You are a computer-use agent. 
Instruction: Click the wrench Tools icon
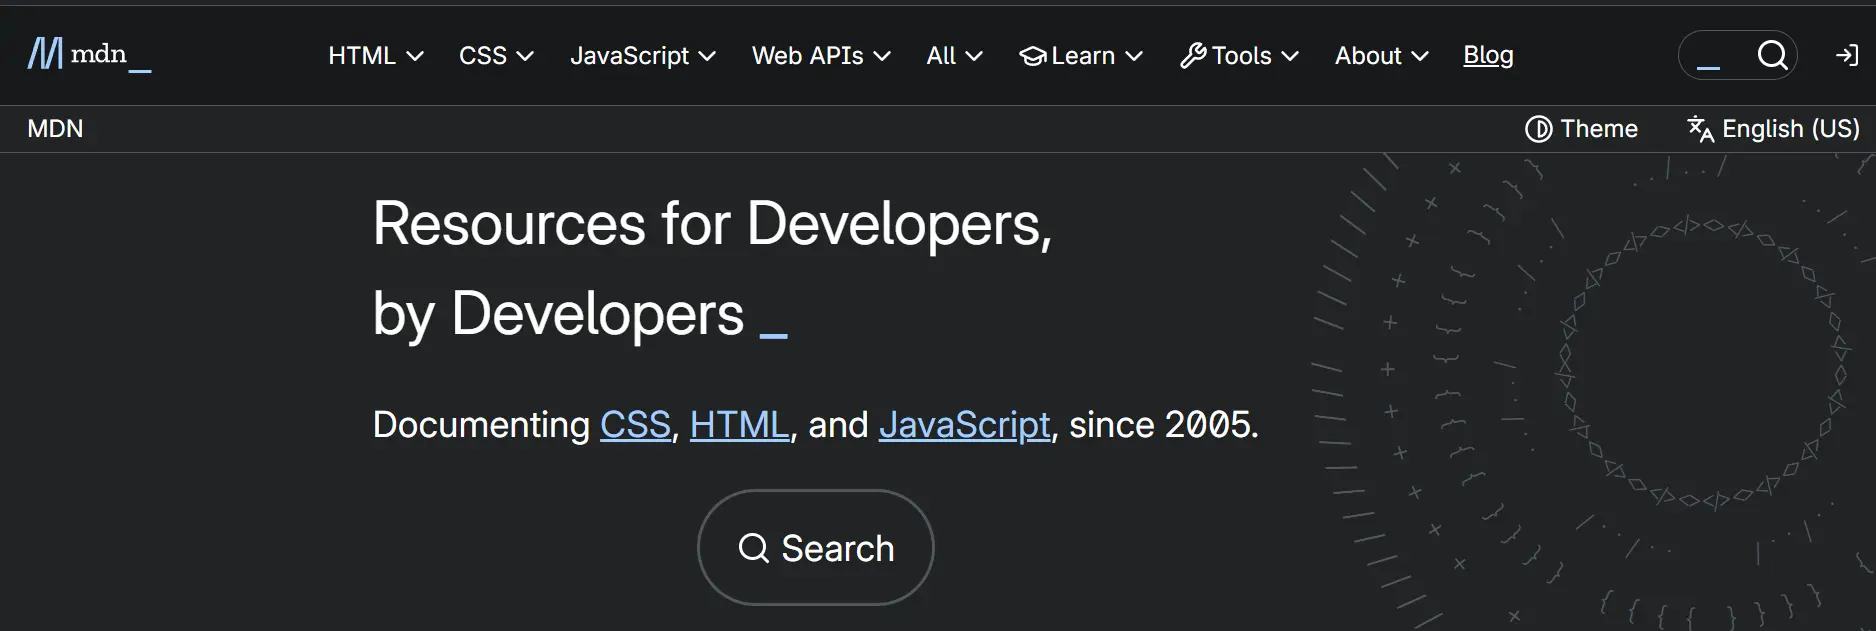(x=1193, y=55)
